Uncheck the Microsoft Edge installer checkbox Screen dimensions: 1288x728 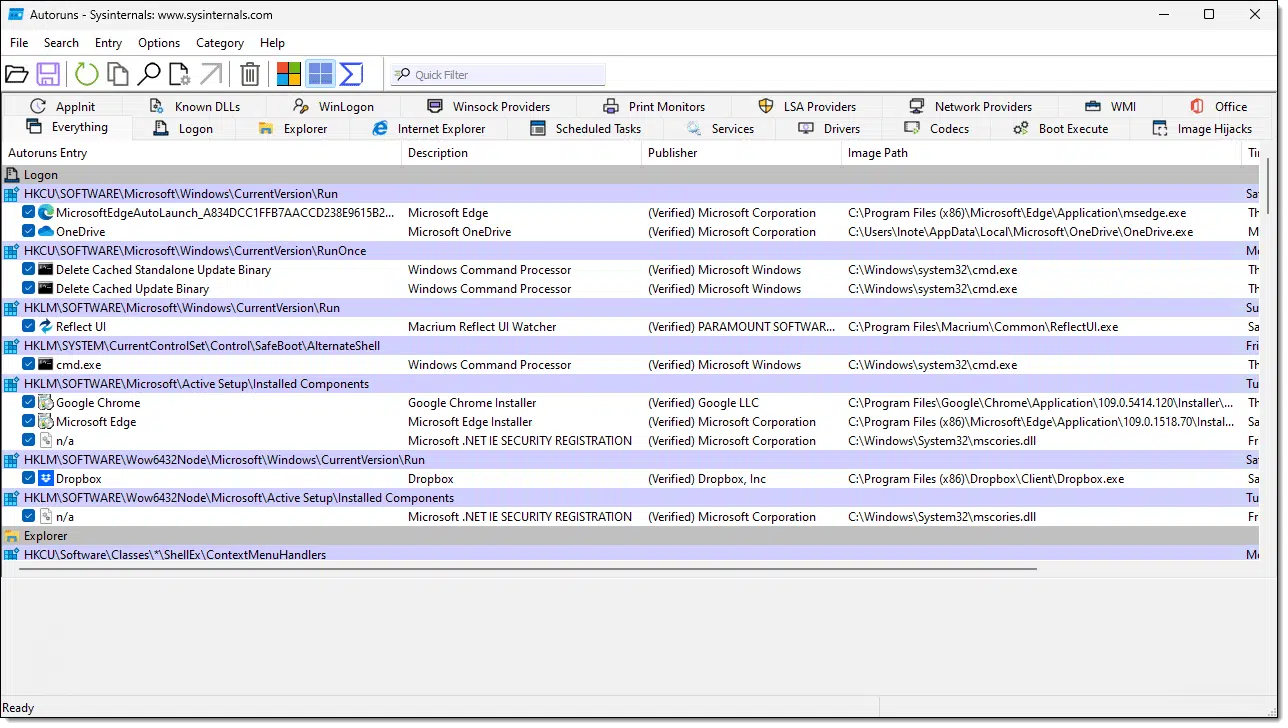click(x=29, y=421)
